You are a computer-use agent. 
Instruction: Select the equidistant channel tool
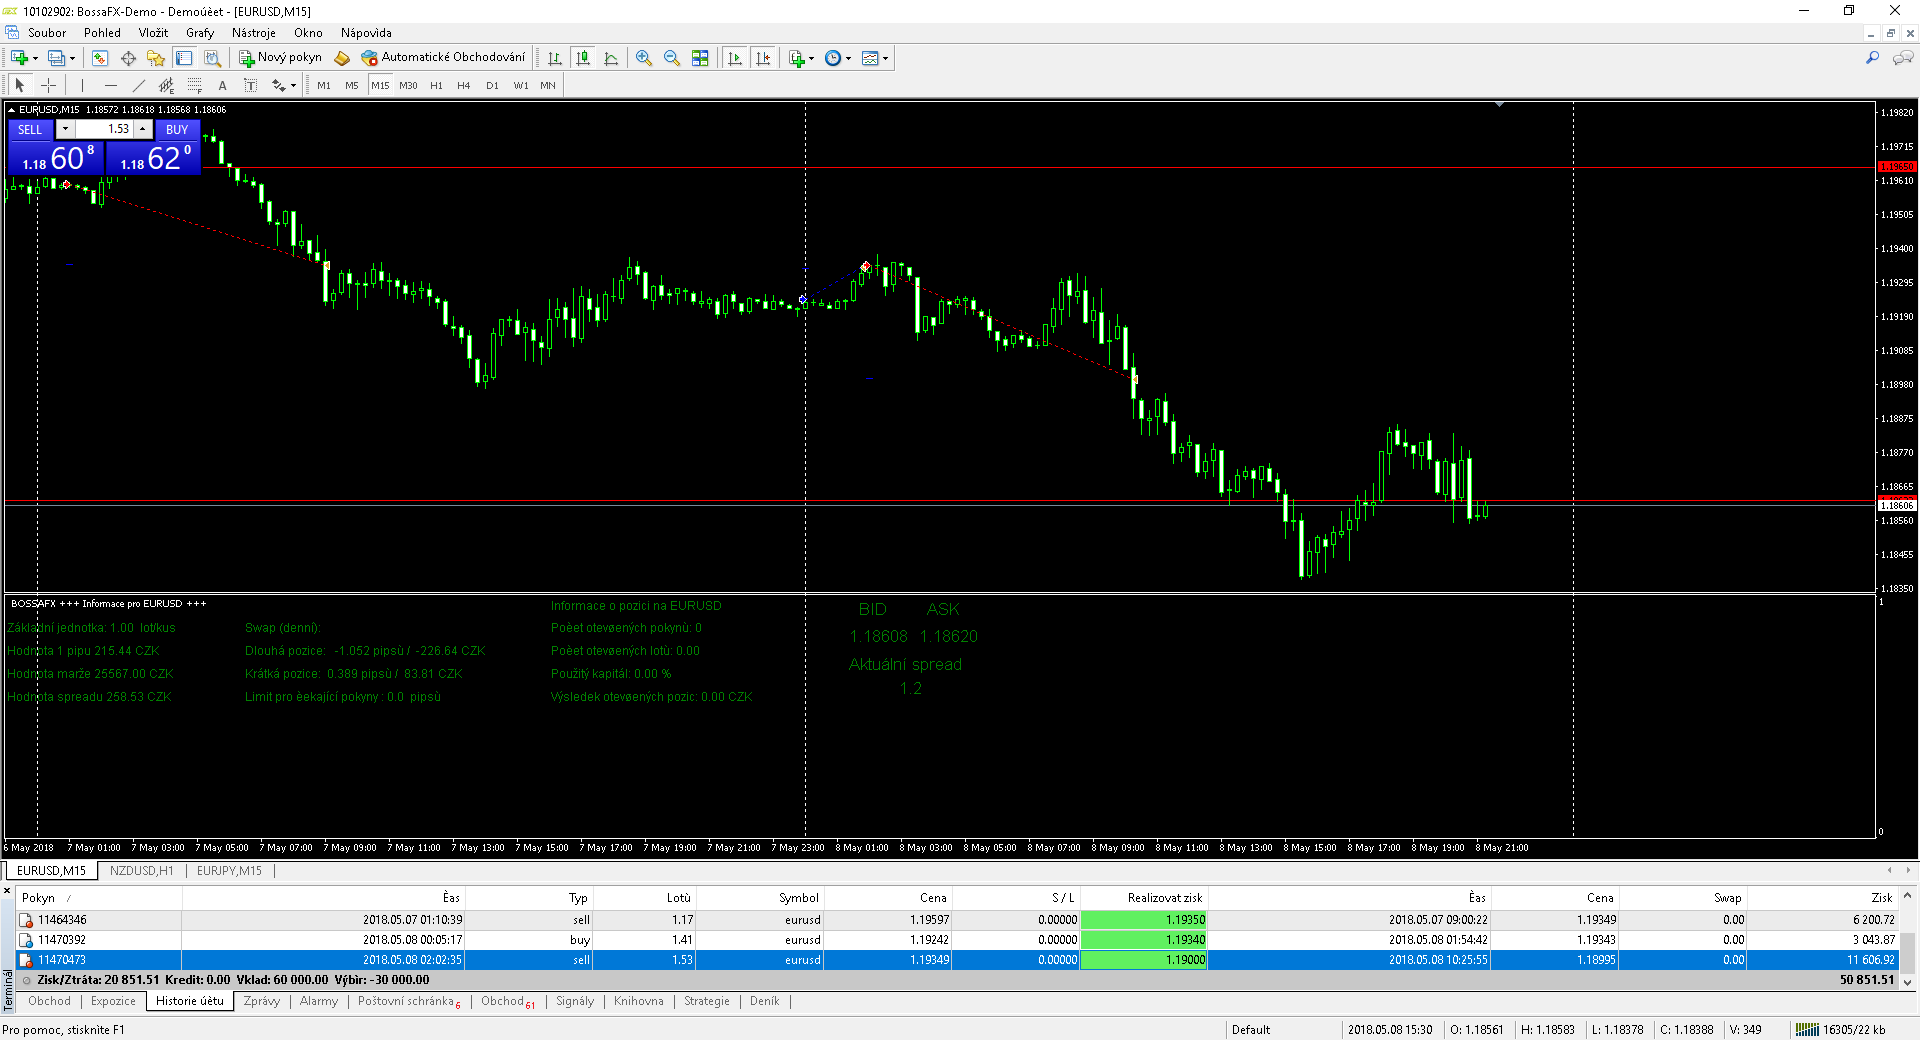point(166,85)
